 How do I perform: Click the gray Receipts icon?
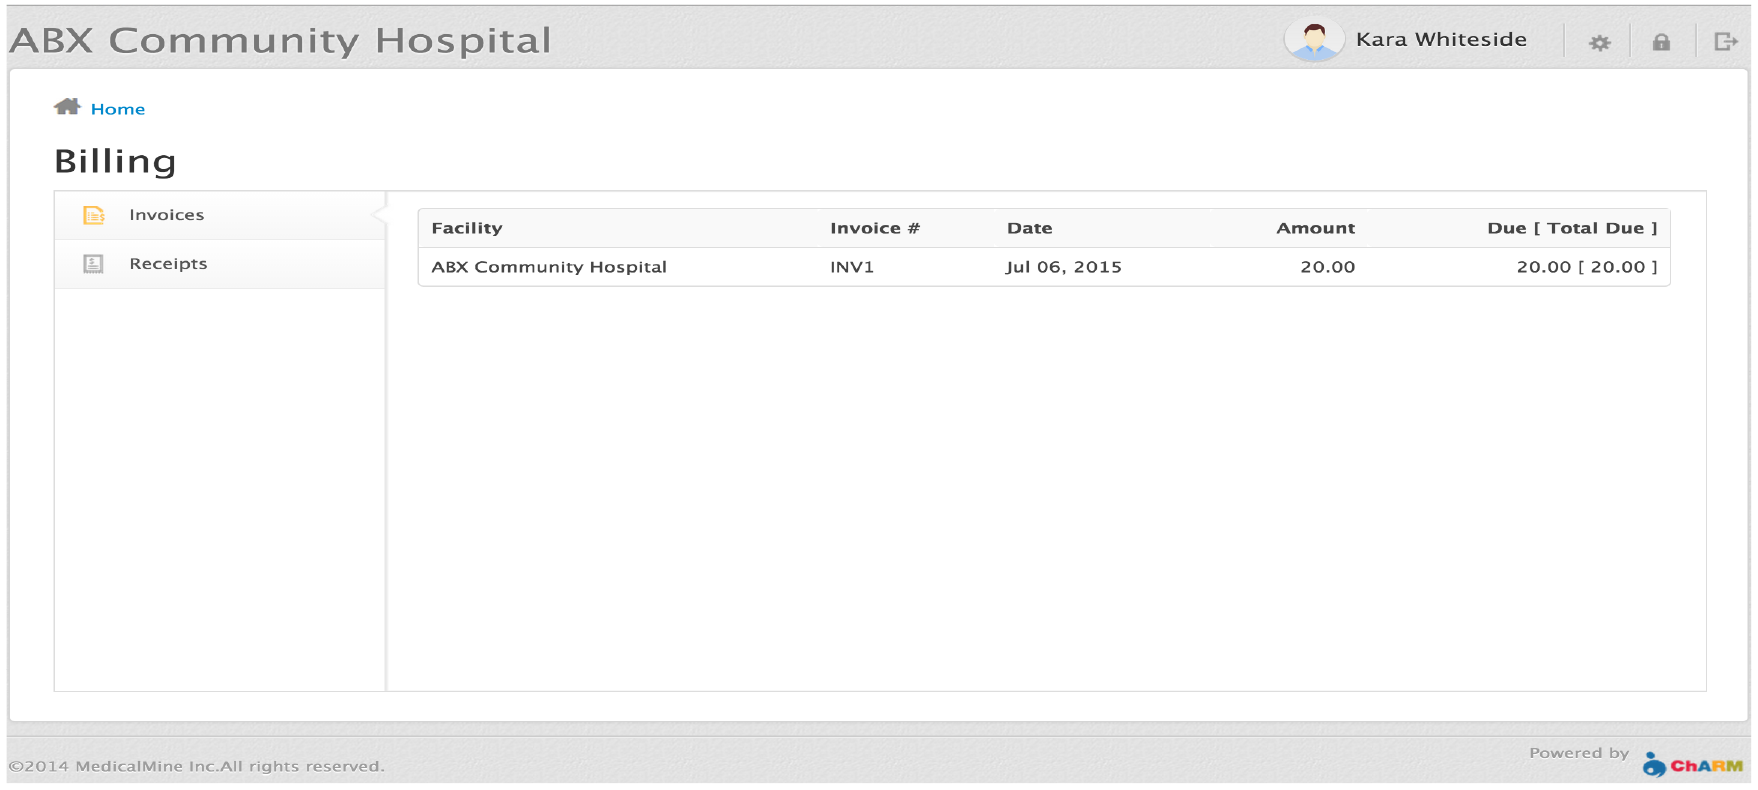(93, 264)
